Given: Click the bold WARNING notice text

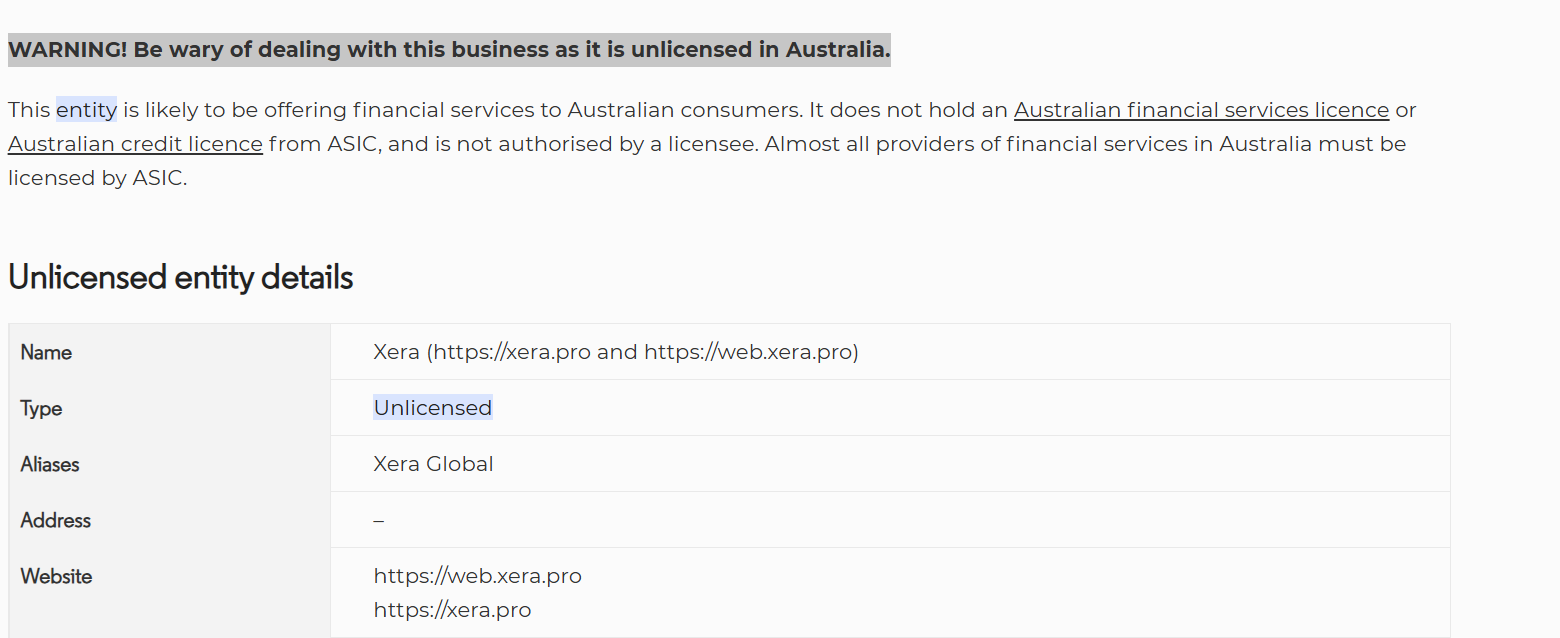Looking at the screenshot, I should click(448, 50).
